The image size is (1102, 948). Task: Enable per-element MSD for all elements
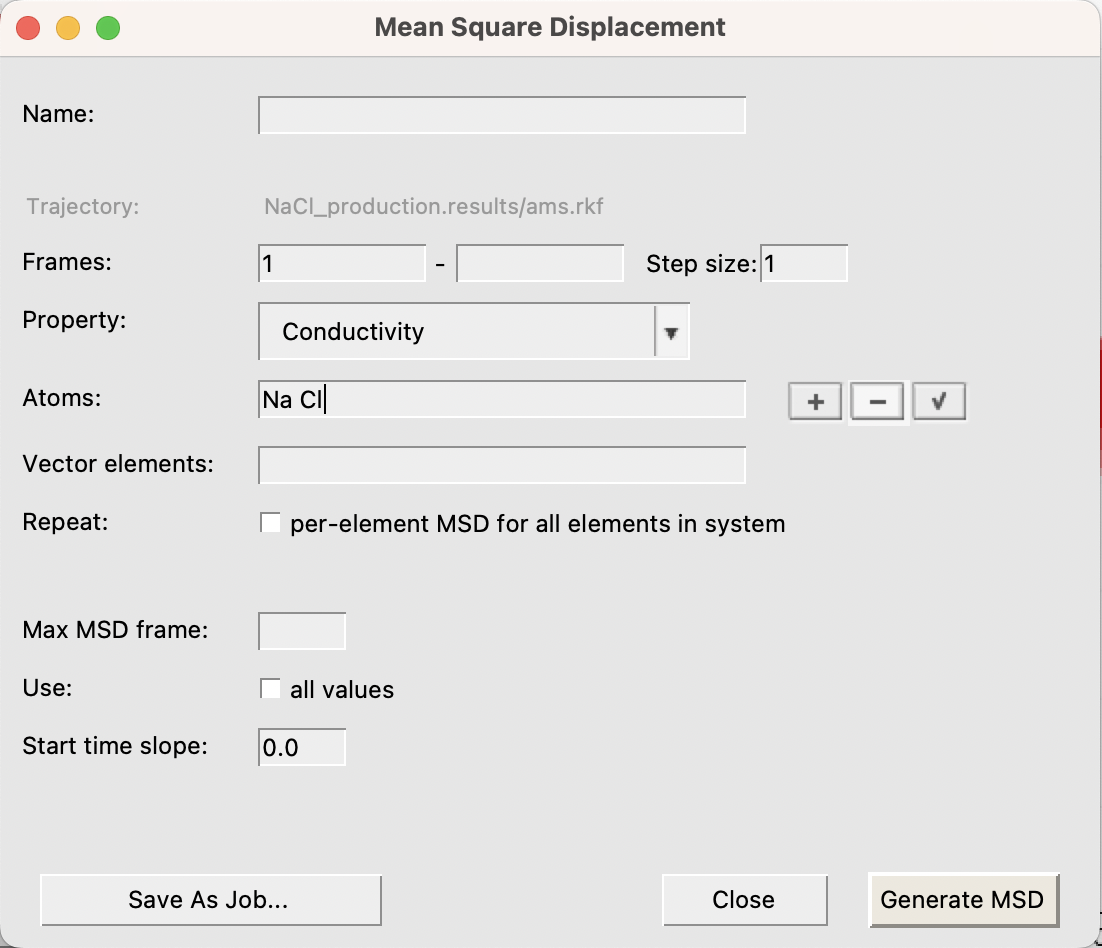pyautogui.click(x=270, y=523)
